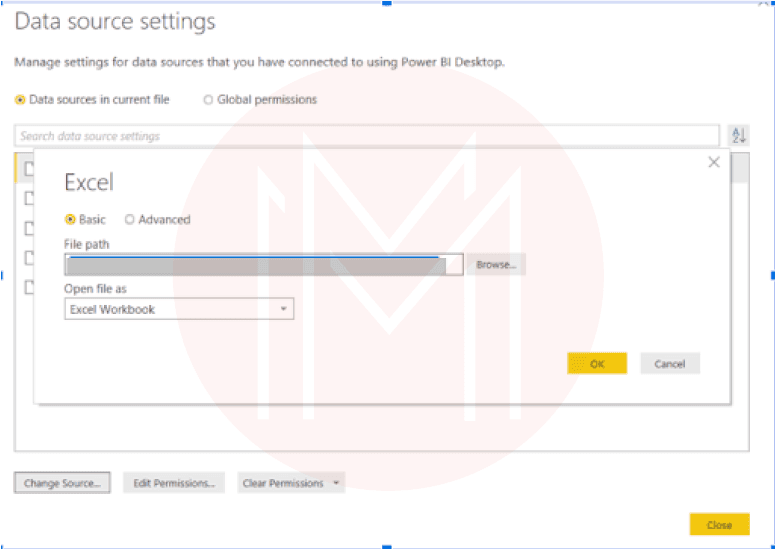The height and width of the screenshot is (549, 775).
Task: Click the Browse button for file path
Action: pyautogui.click(x=496, y=265)
